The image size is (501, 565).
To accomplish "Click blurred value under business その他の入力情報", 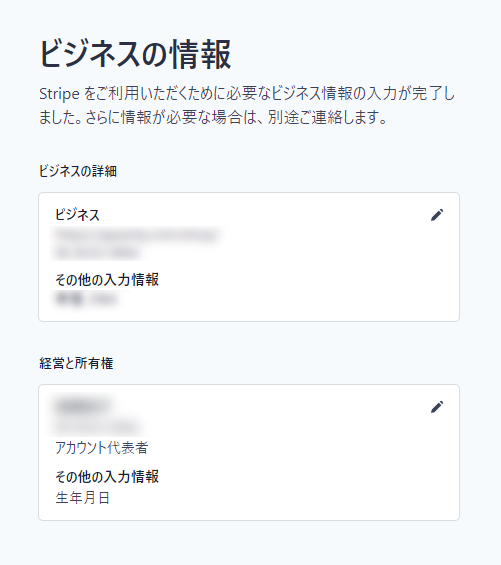I will (x=86, y=299).
